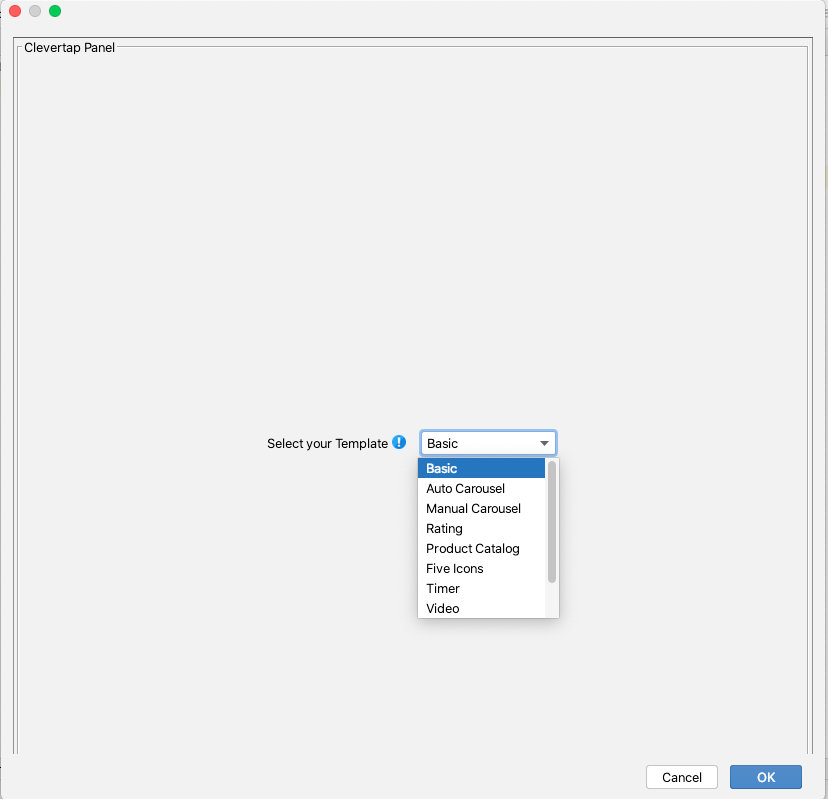Click the dropdown list scrollbar thumb

coord(552,522)
